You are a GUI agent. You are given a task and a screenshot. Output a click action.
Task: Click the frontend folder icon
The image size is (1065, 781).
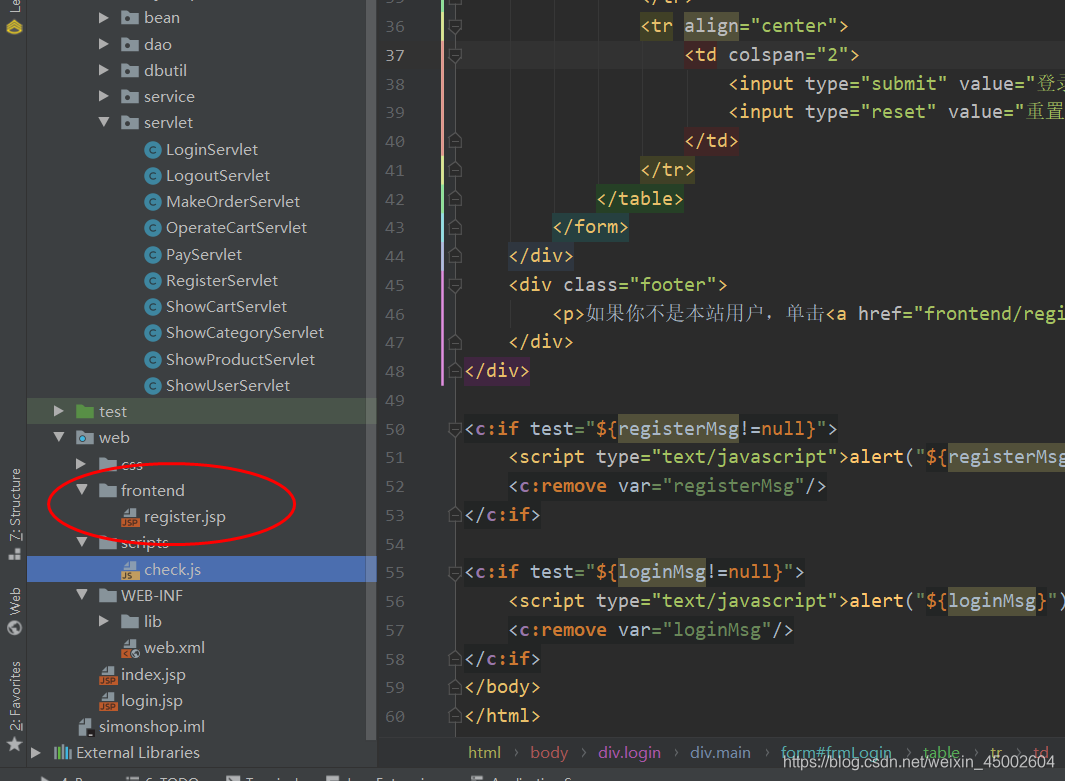pos(108,490)
